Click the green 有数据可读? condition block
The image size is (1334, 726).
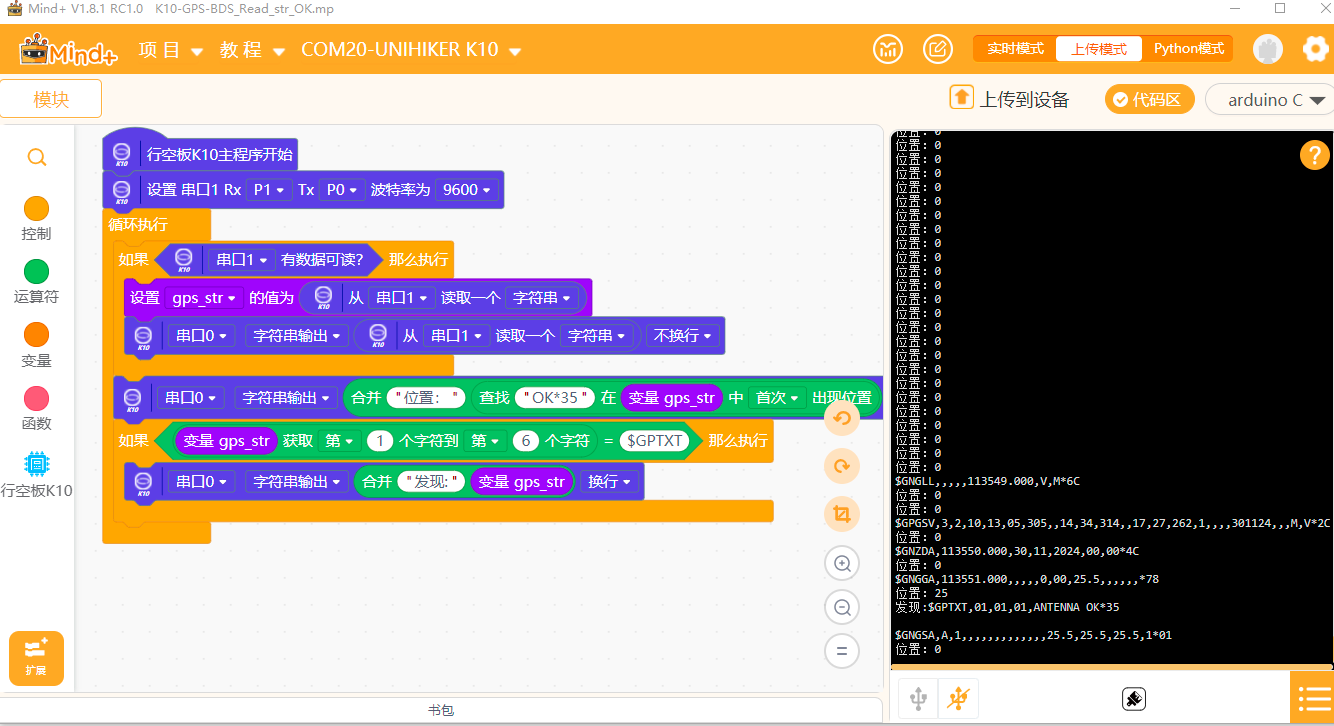(x=268, y=260)
